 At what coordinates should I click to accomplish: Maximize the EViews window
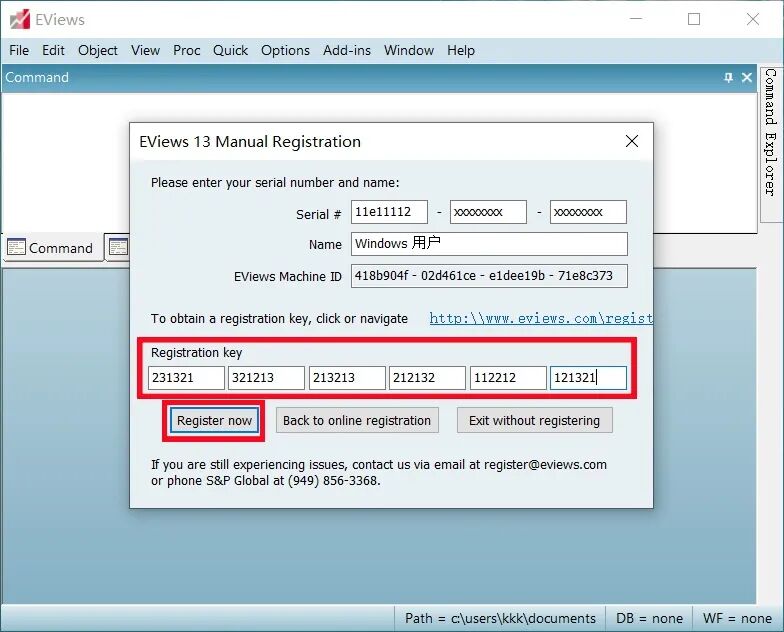(694, 19)
